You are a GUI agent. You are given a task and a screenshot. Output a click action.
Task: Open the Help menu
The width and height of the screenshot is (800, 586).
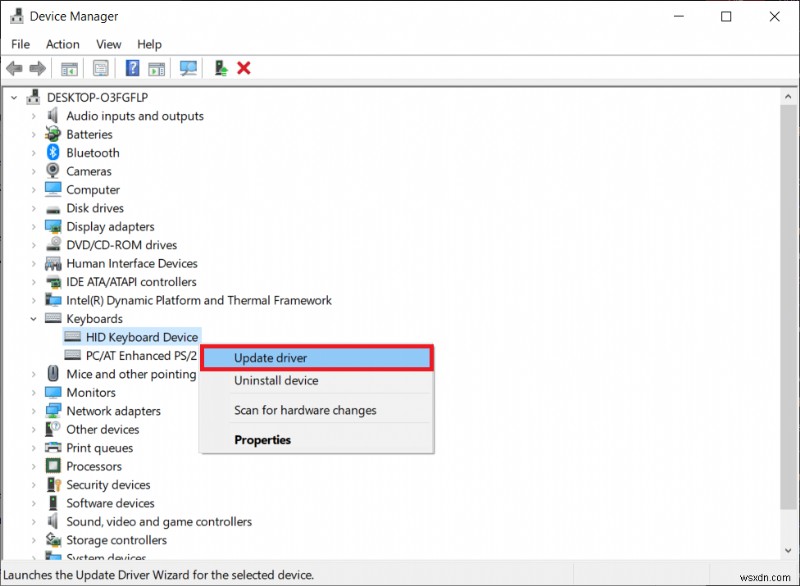point(149,44)
